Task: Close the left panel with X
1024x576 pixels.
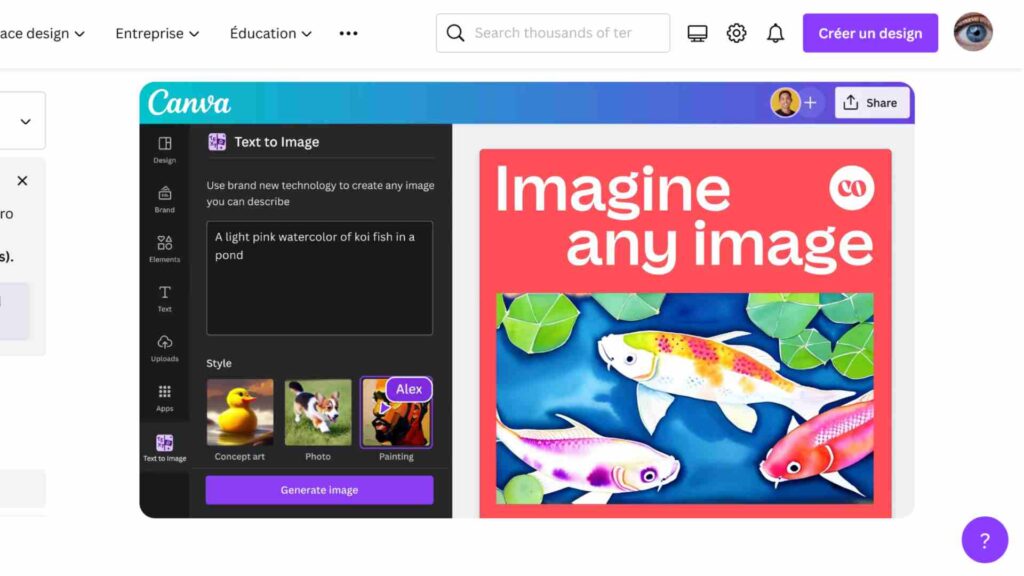Action: 22,181
